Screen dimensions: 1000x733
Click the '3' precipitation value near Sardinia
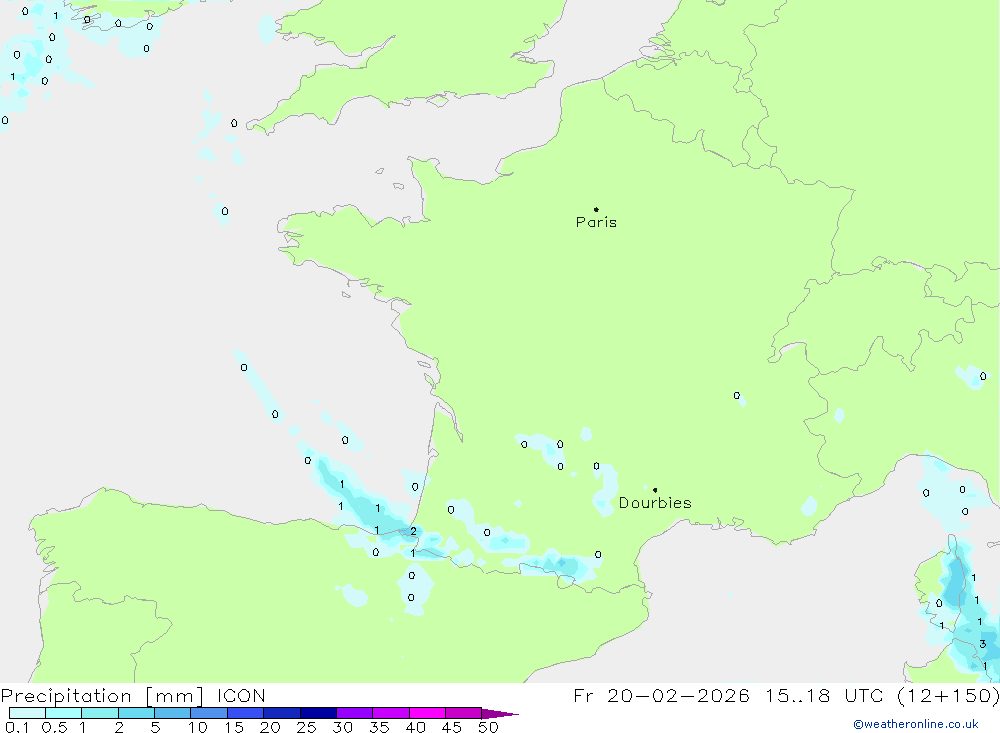coord(983,644)
